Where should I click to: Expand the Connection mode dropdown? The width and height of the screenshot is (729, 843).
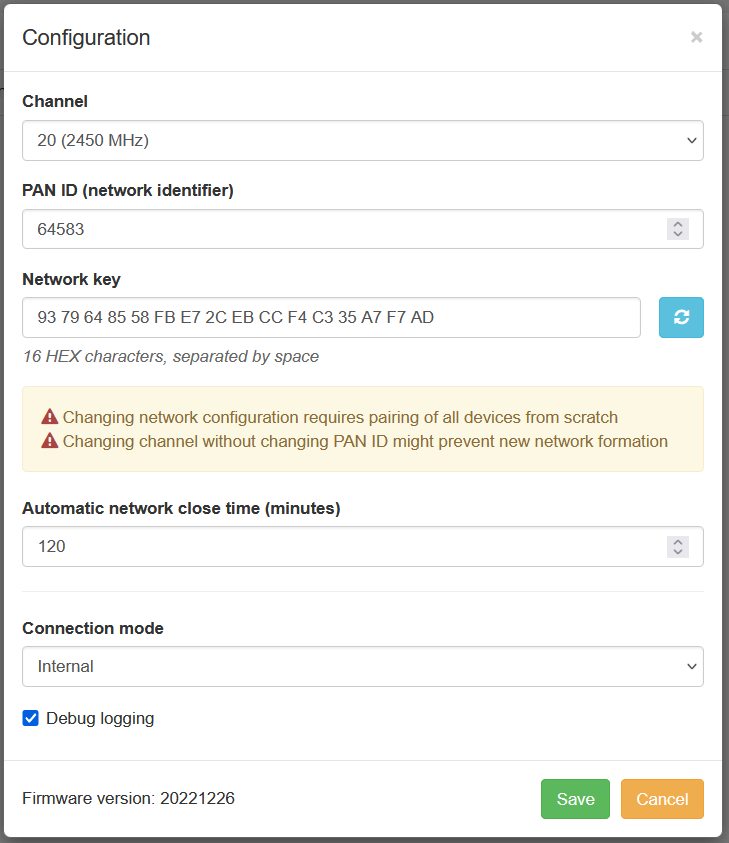tap(362, 667)
